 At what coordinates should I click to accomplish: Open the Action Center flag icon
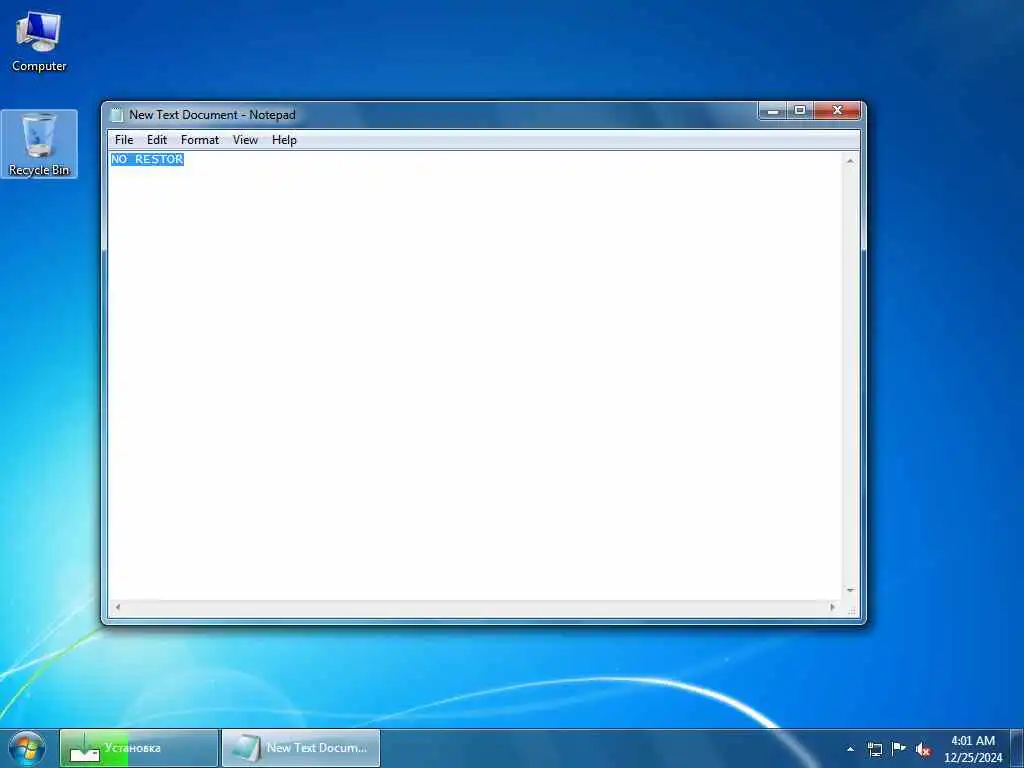[x=899, y=749]
